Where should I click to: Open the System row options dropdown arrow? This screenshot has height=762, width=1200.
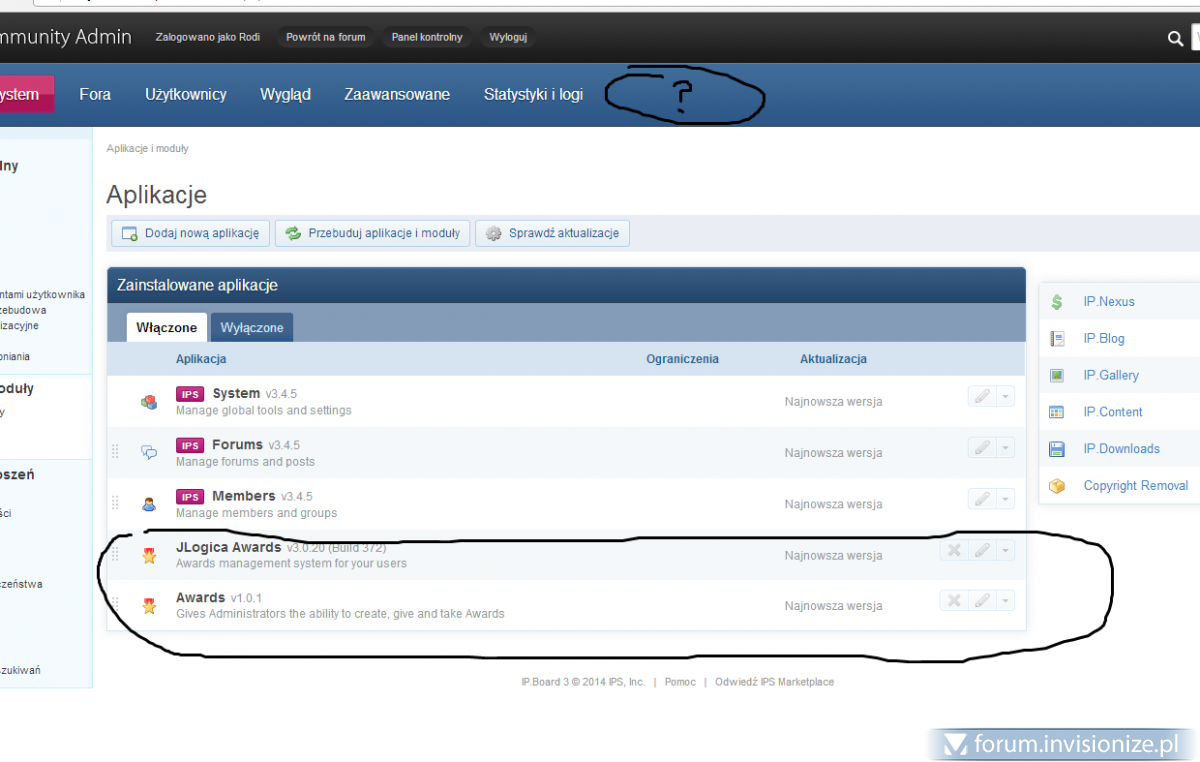point(1005,397)
